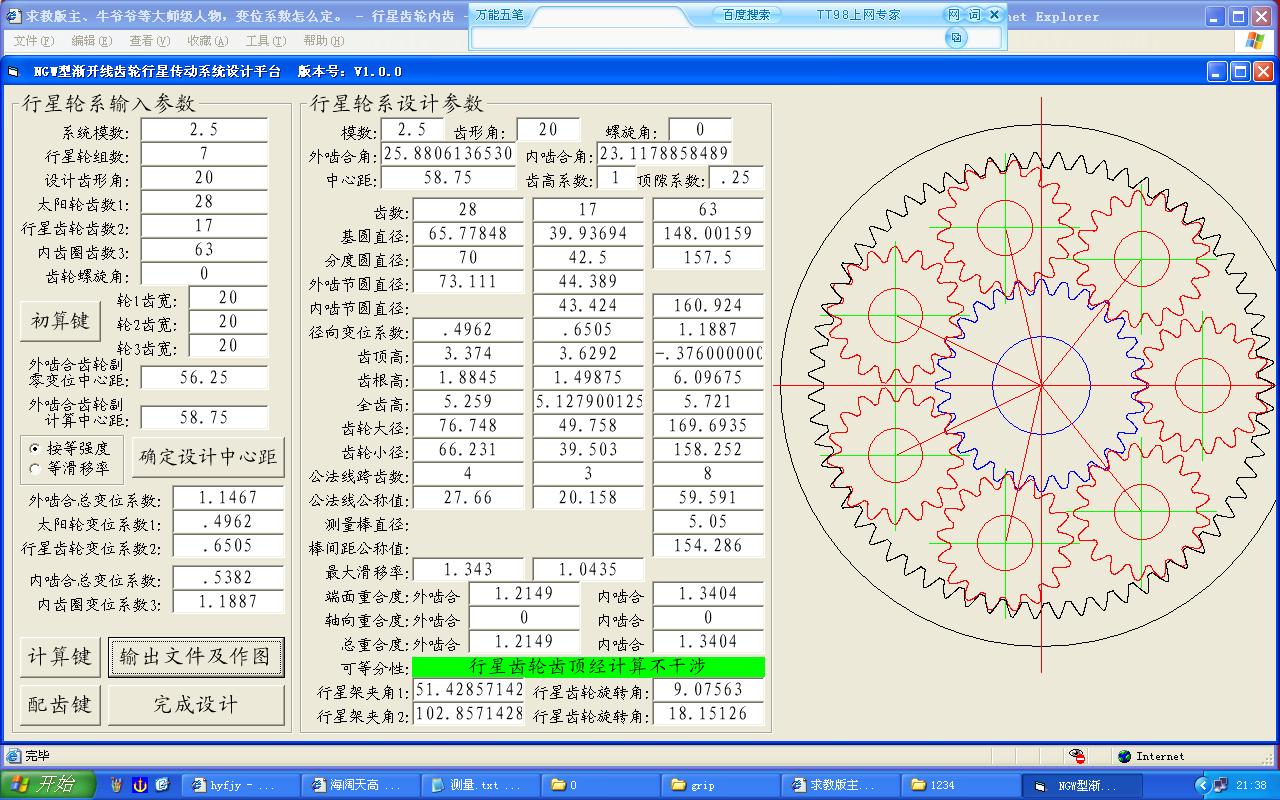Click the 确定设计中心距 button
Viewport: 1280px width, 800px height.
point(208,457)
